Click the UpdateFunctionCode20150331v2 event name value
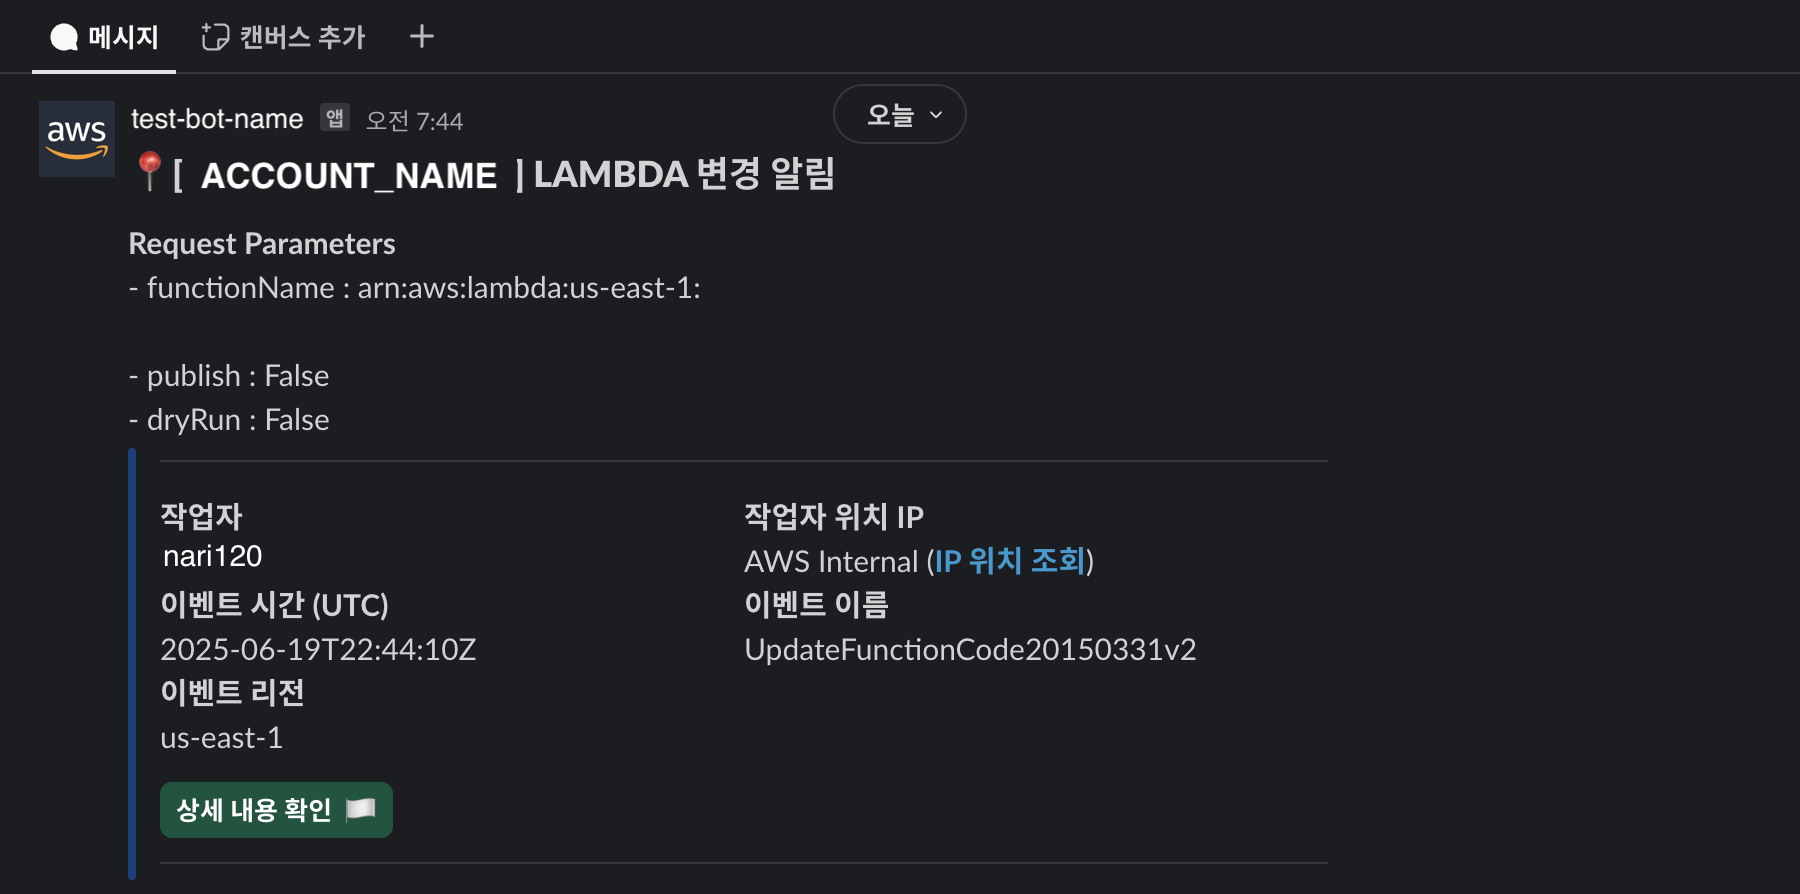1800x894 pixels. (x=970, y=650)
